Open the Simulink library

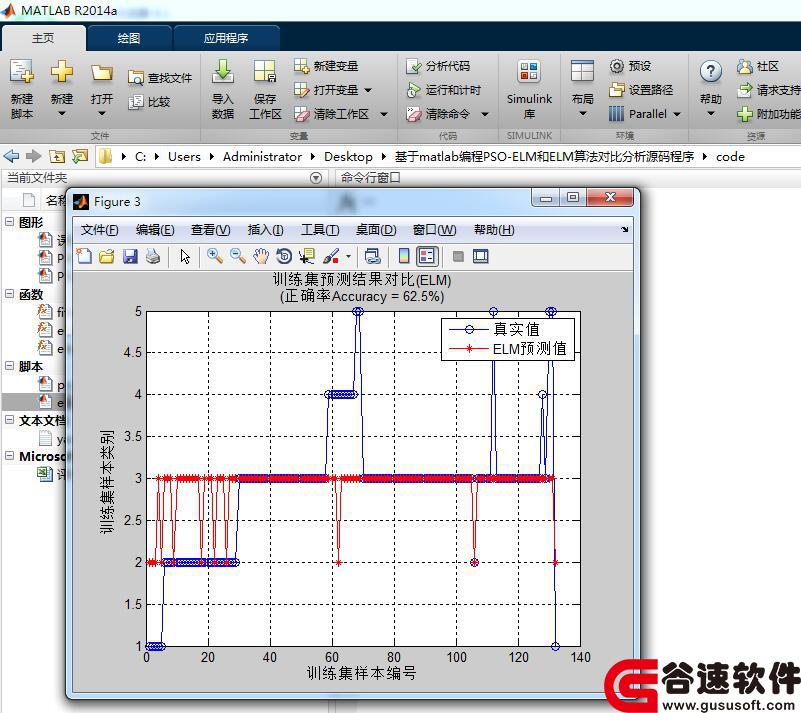pos(529,89)
